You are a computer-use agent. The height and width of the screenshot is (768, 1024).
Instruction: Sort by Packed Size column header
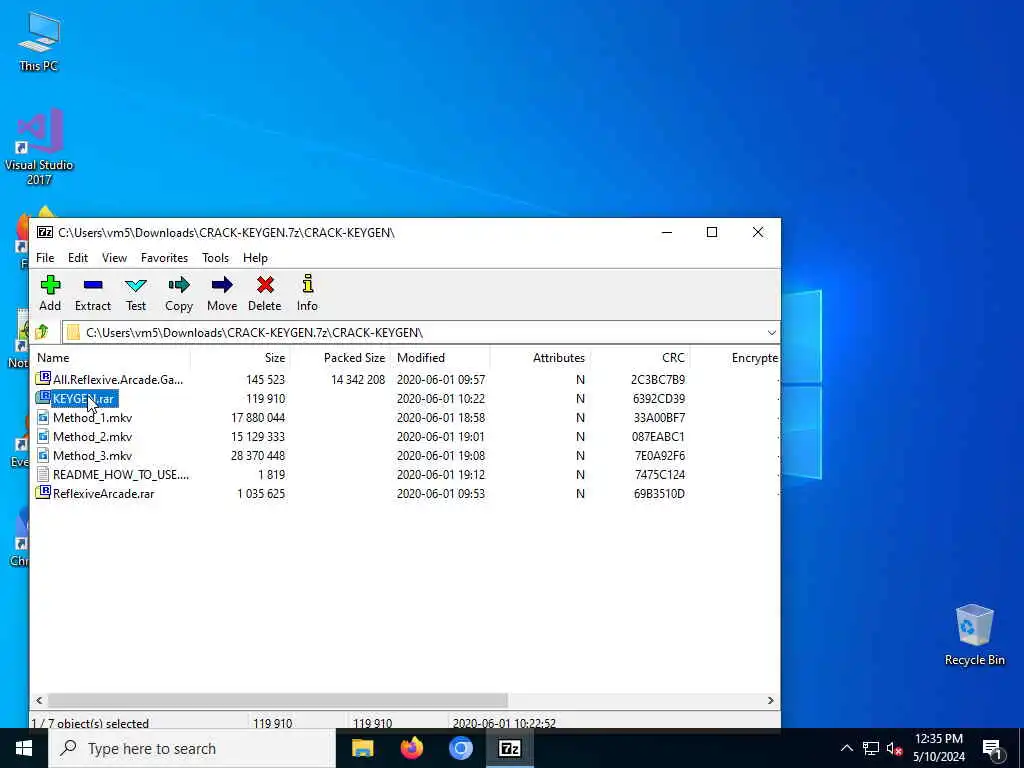coord(340,358)
